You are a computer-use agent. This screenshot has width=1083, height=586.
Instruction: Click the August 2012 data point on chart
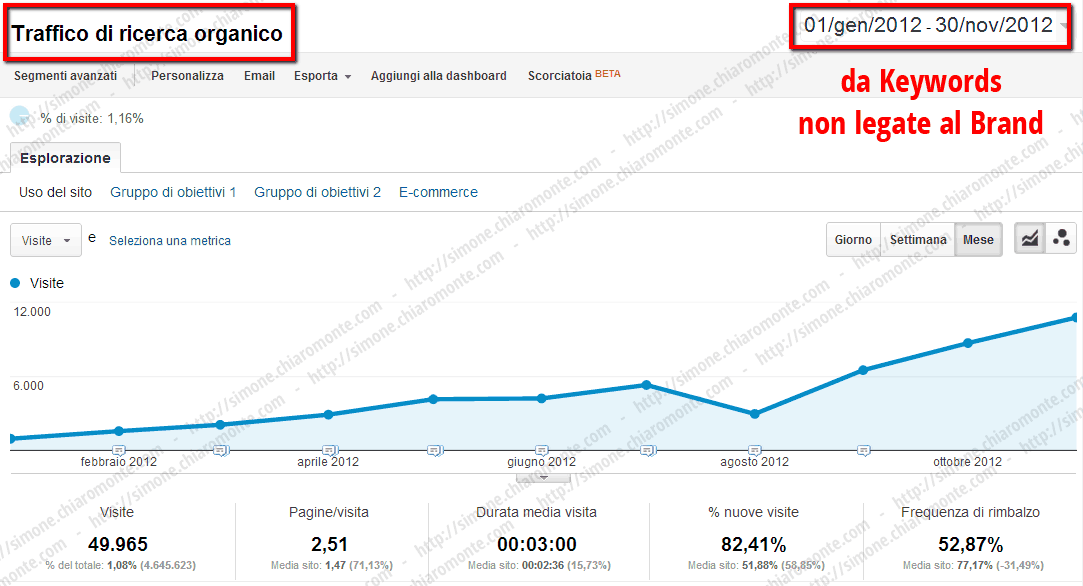[x=754, y=414]
